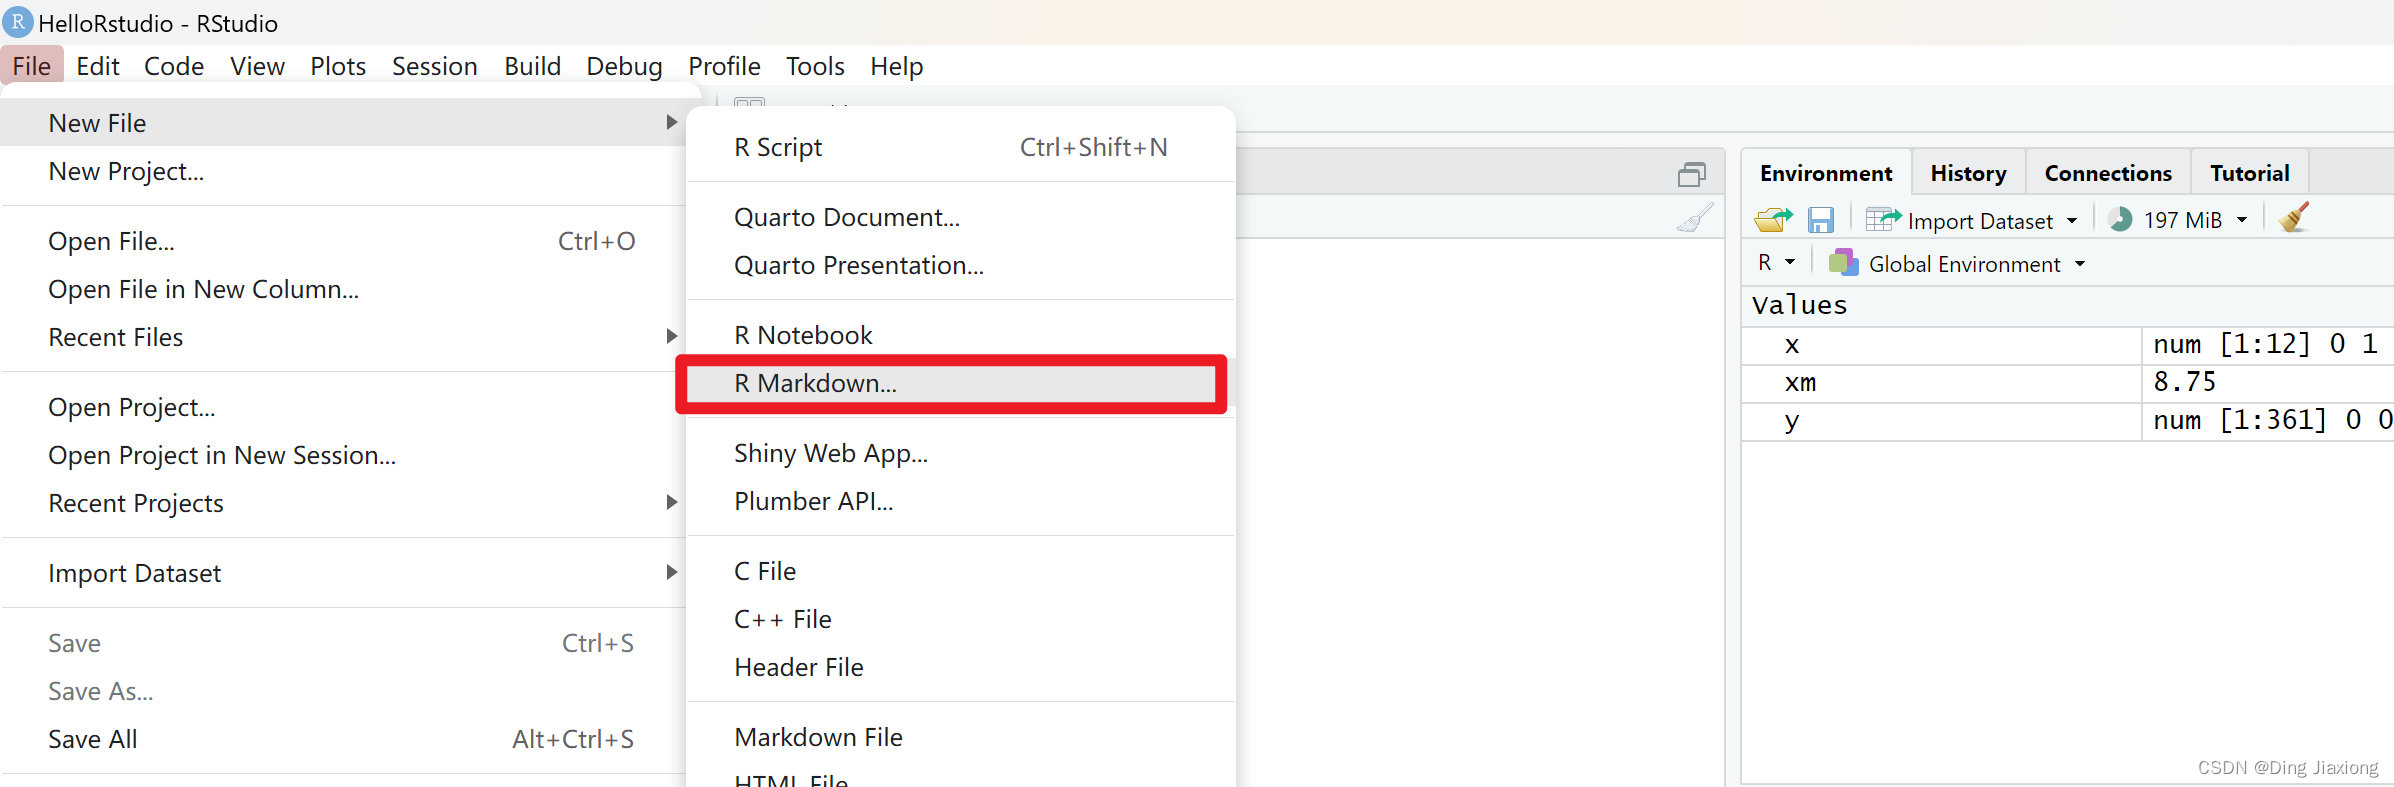Choose Save All from File menu
This screenshot has width=2394, height=787.
point(343,739)
